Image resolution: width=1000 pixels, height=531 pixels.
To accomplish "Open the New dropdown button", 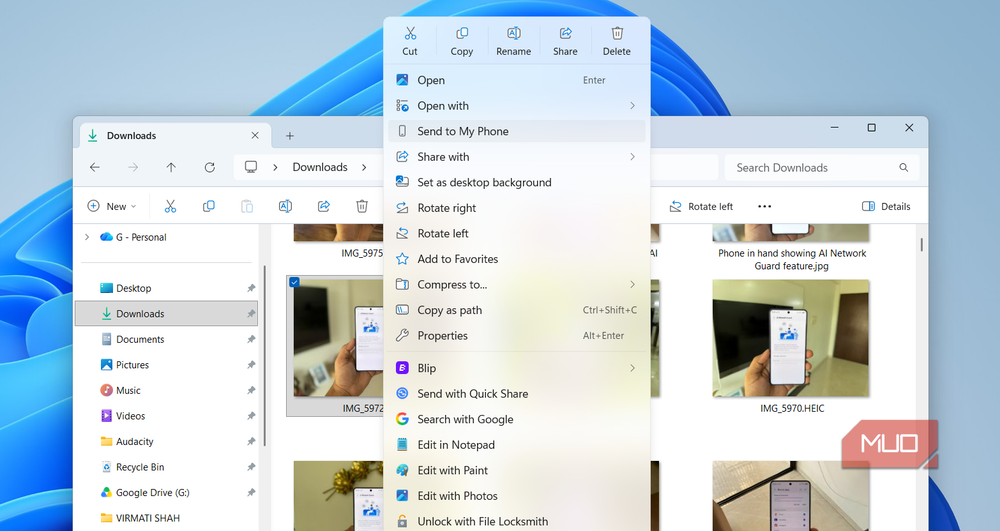I will click(112, 206).
